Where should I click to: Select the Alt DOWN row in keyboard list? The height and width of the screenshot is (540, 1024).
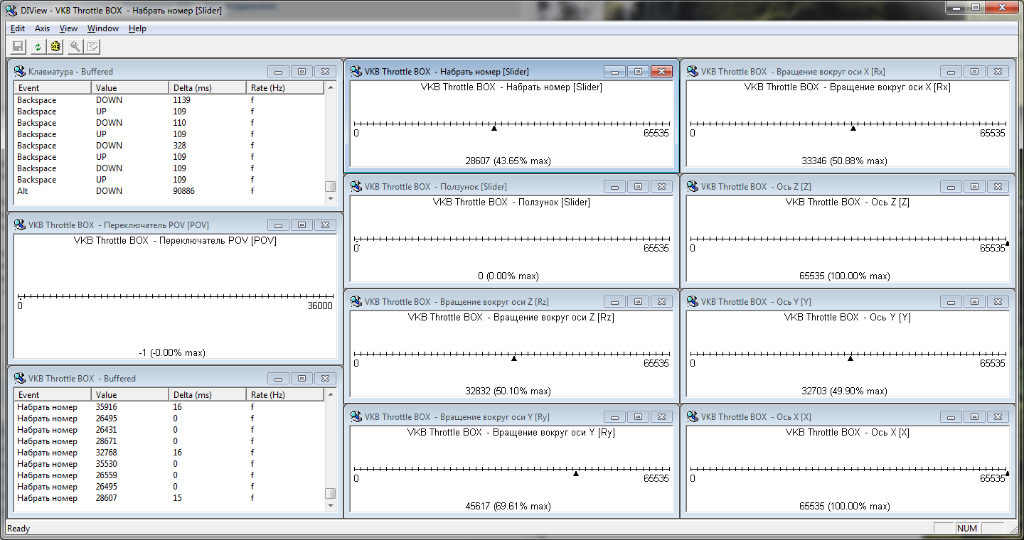point(169,191)
